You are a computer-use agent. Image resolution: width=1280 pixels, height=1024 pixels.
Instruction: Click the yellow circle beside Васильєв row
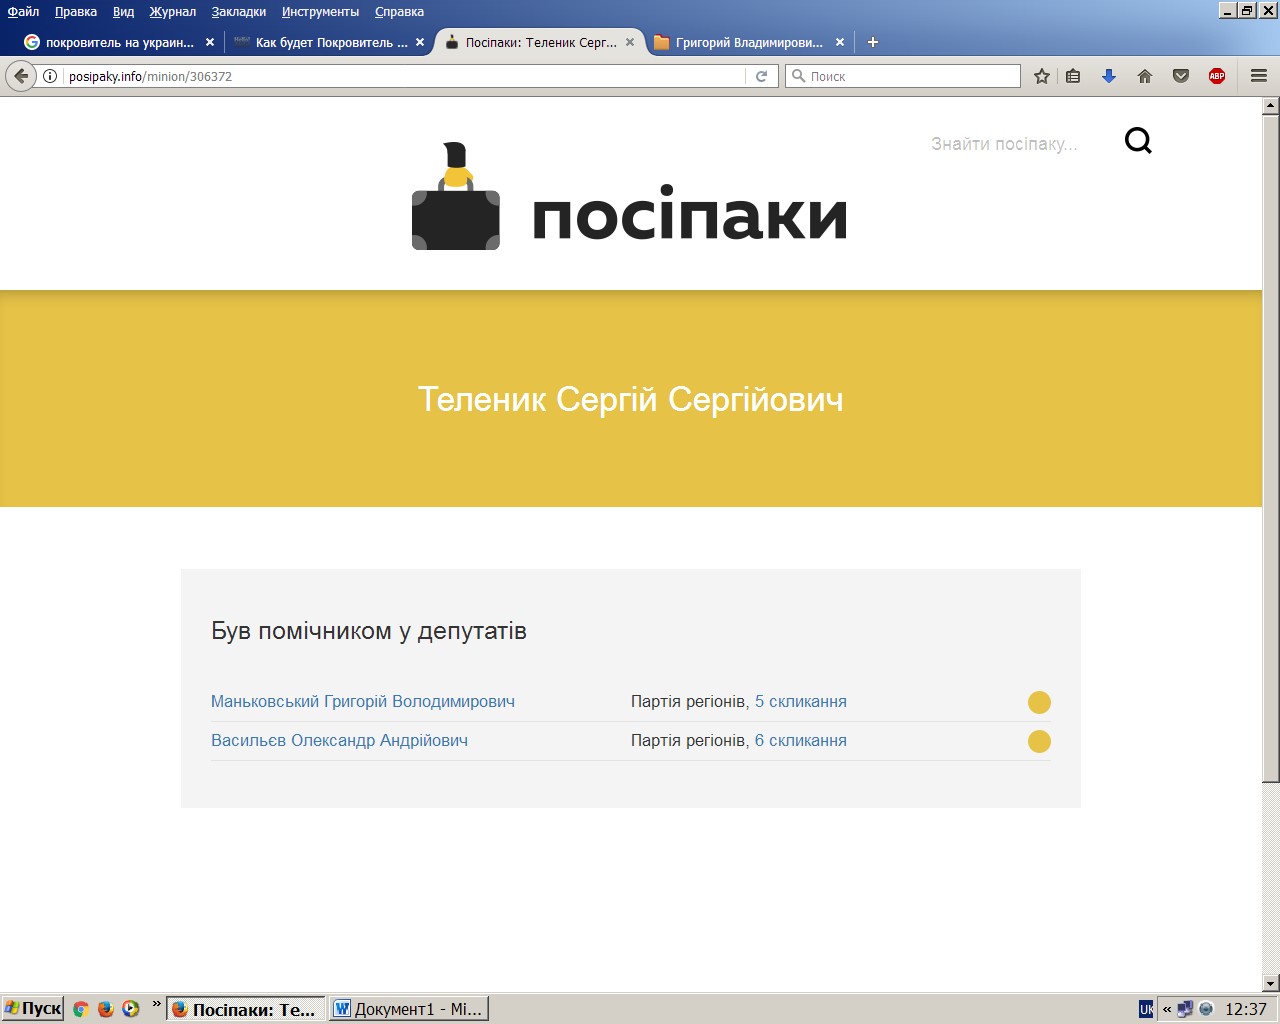point(1039,741)
